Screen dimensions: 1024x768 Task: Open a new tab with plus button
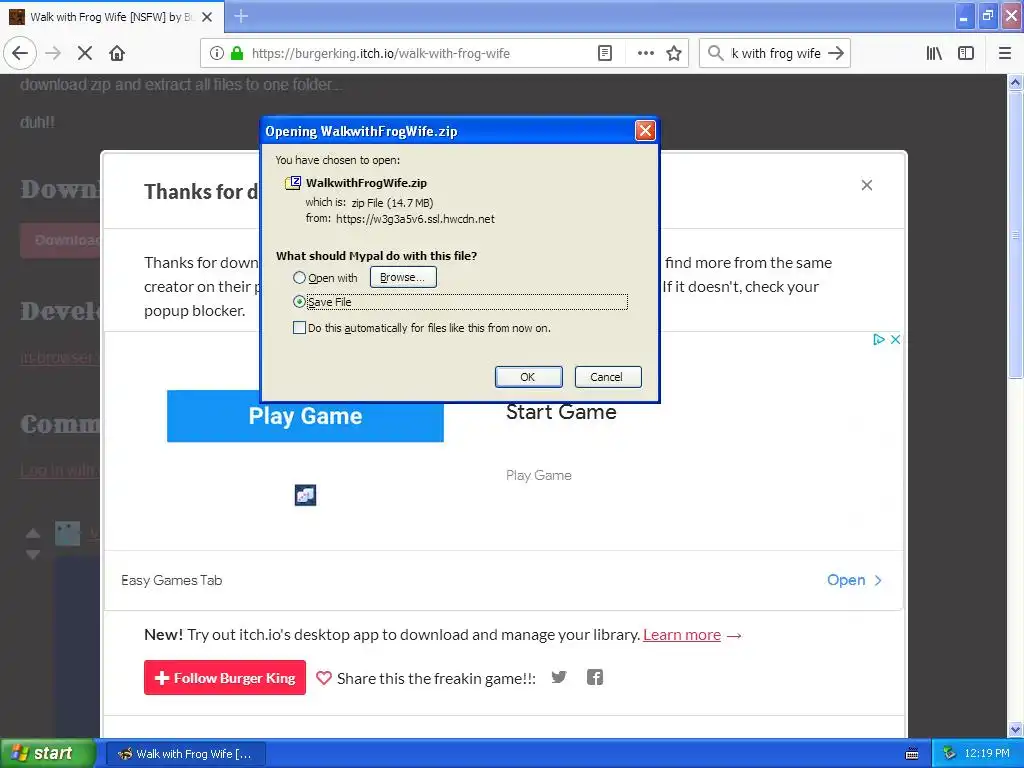coord(241,16)
